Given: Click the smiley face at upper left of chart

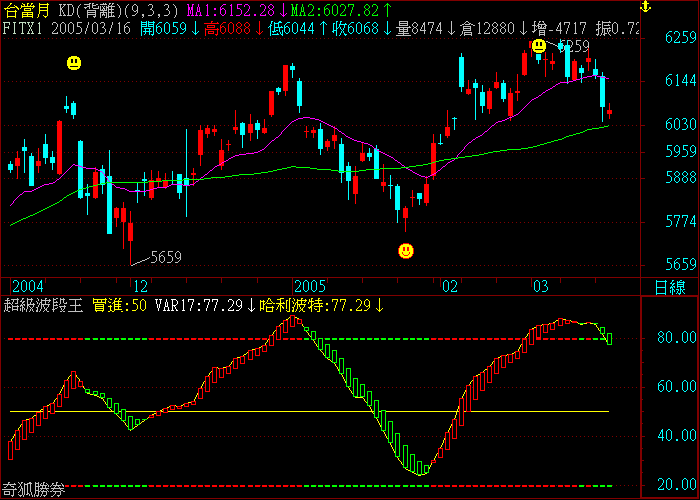Looking at the screenshot, I should point(74,63).
